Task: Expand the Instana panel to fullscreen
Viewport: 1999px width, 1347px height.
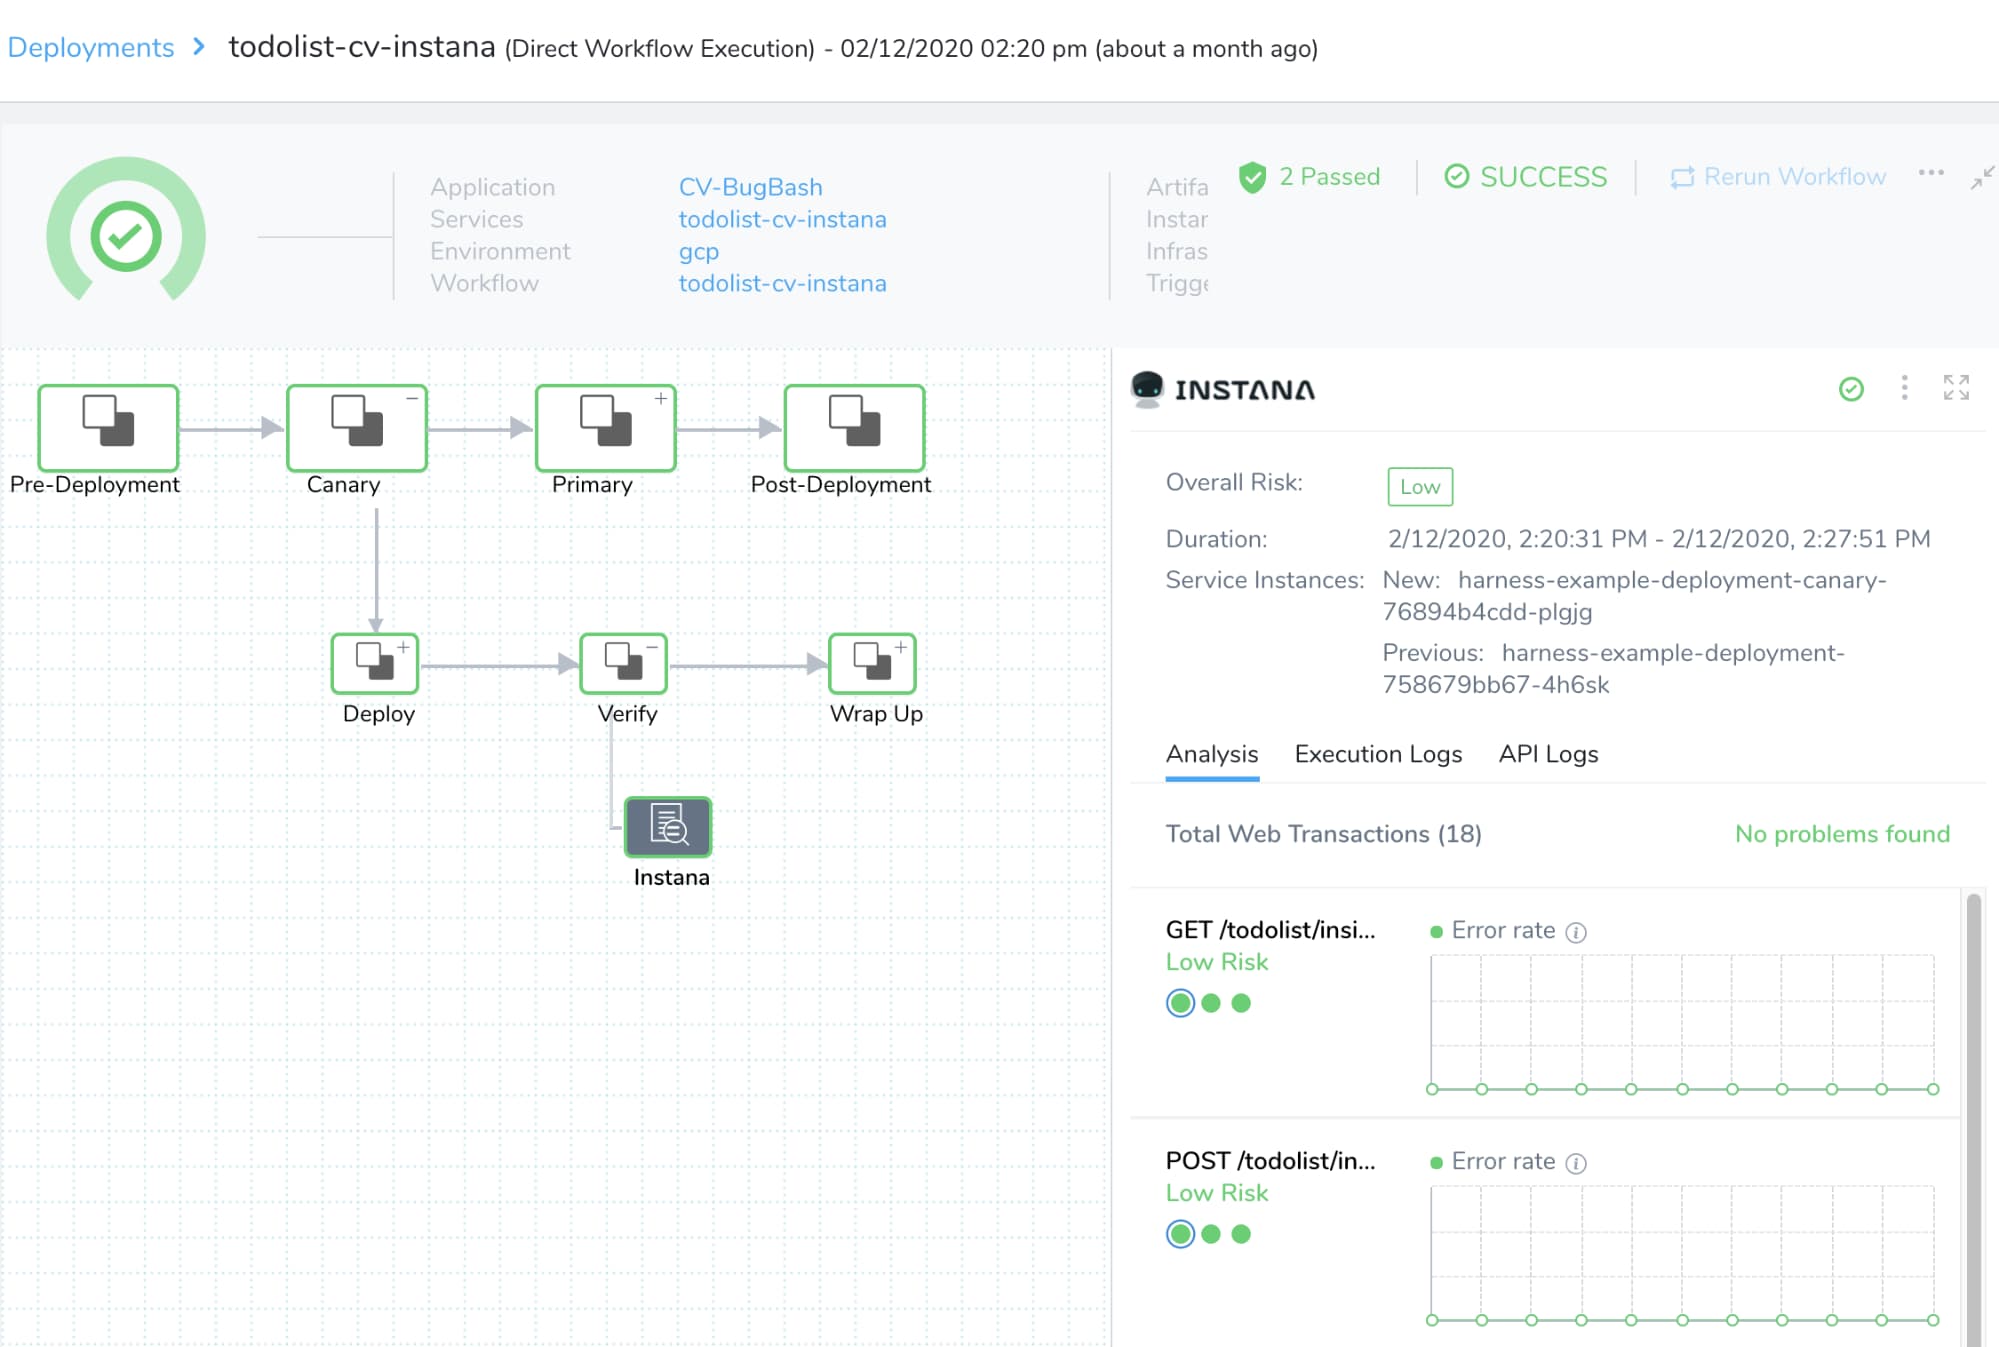Action: [x=1956, y=390]
